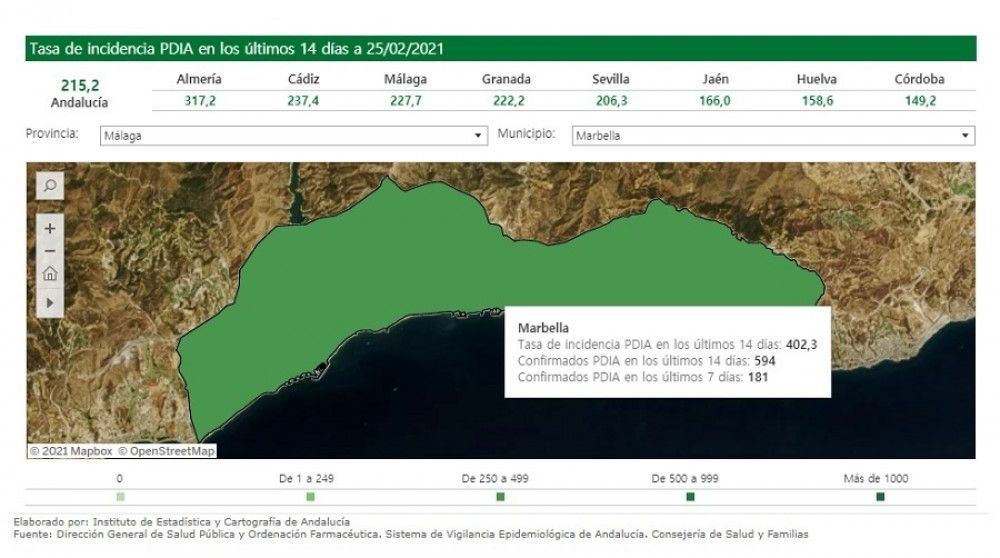Click the legend label De 1 a 249
1000x558 pixels.
tap(306, 478)
